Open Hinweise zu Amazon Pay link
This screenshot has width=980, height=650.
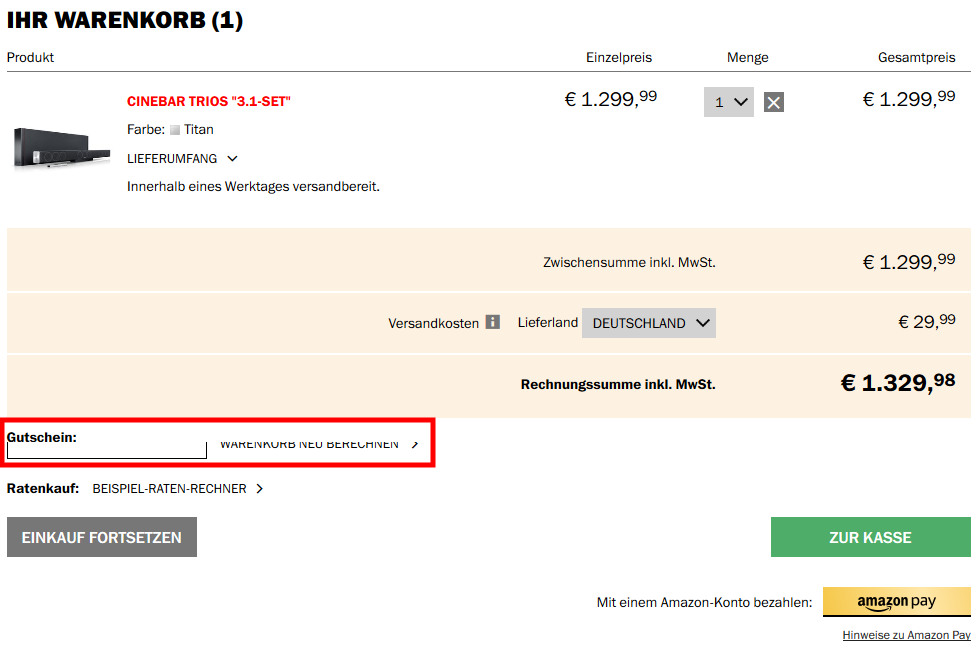906,636
